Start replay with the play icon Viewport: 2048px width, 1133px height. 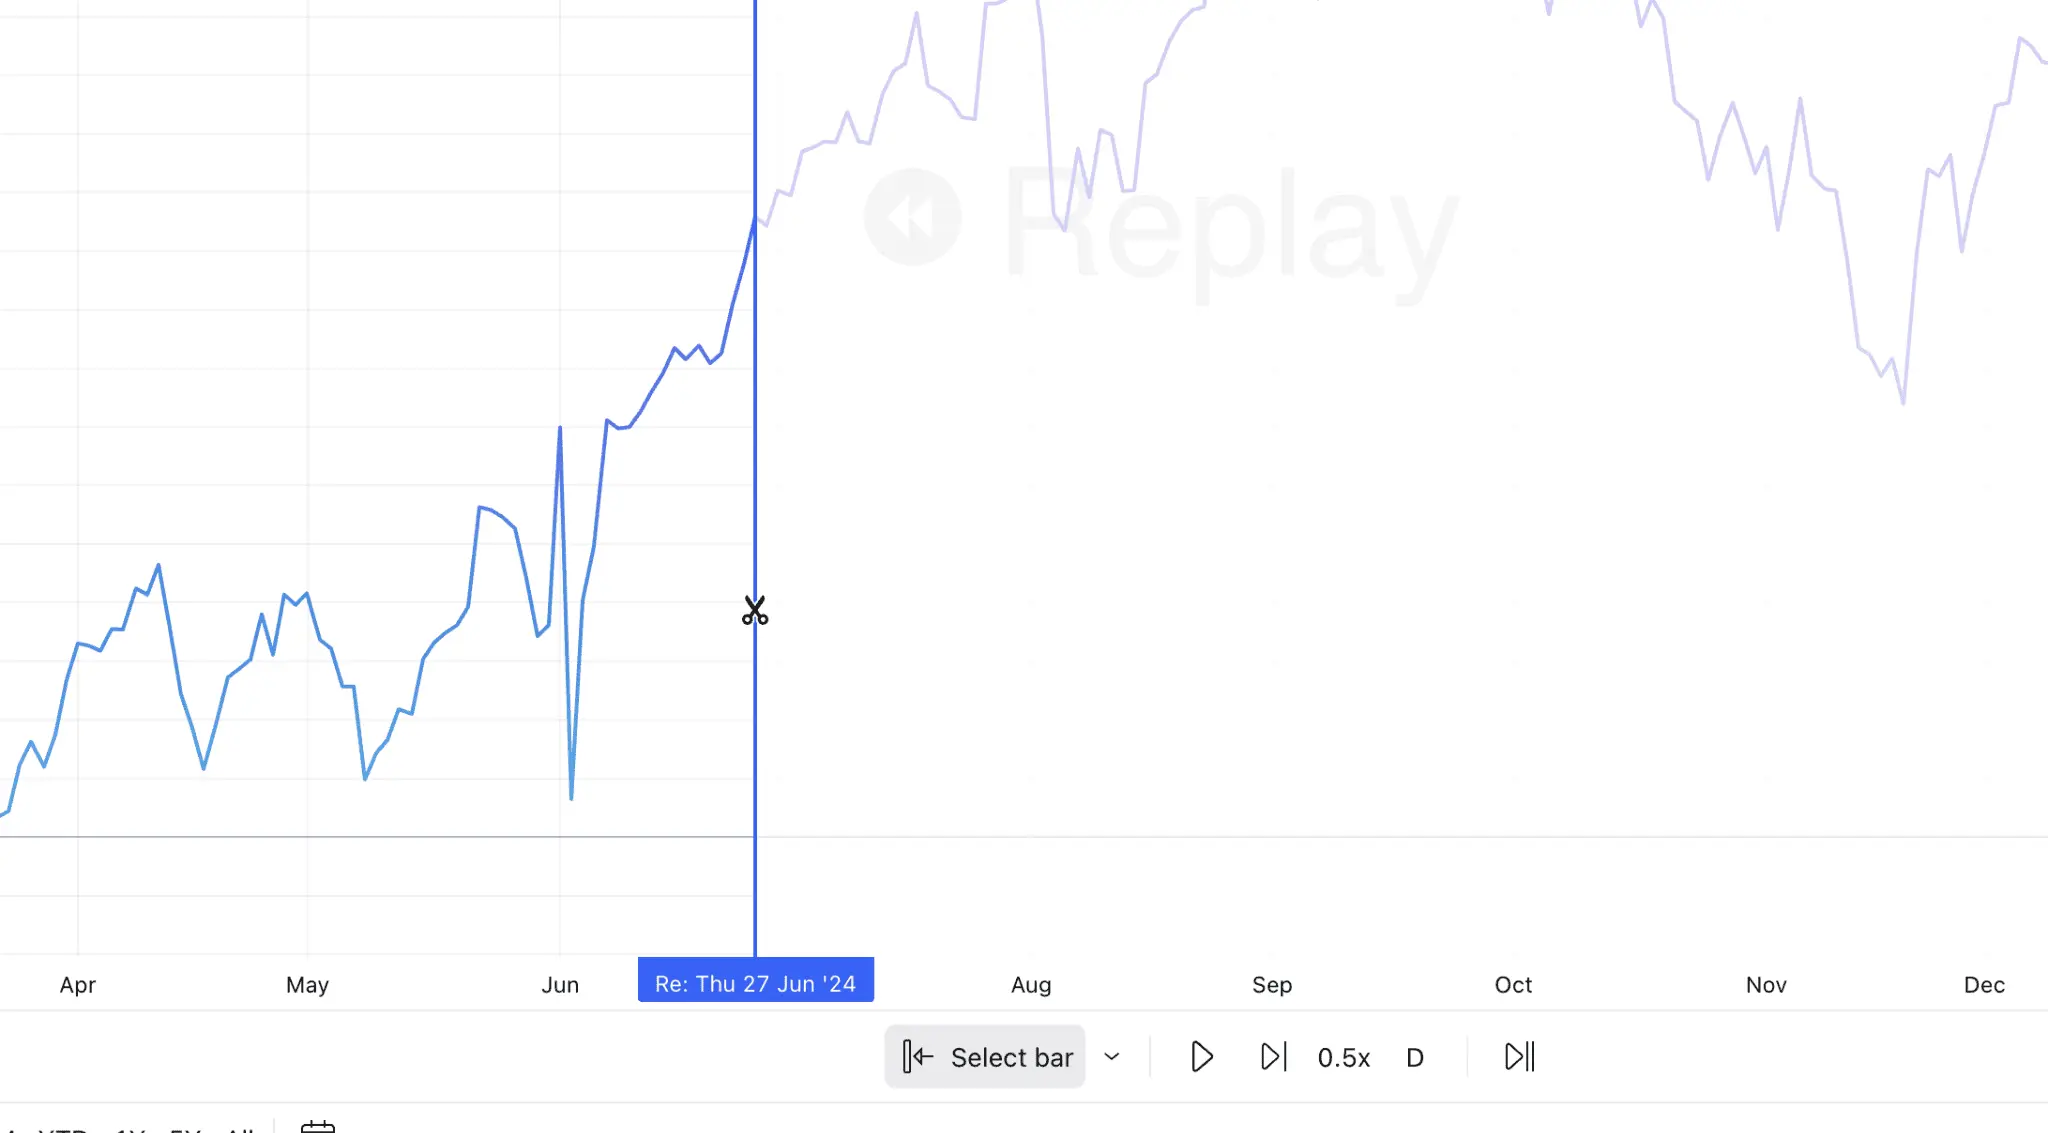[1202, 1057]
